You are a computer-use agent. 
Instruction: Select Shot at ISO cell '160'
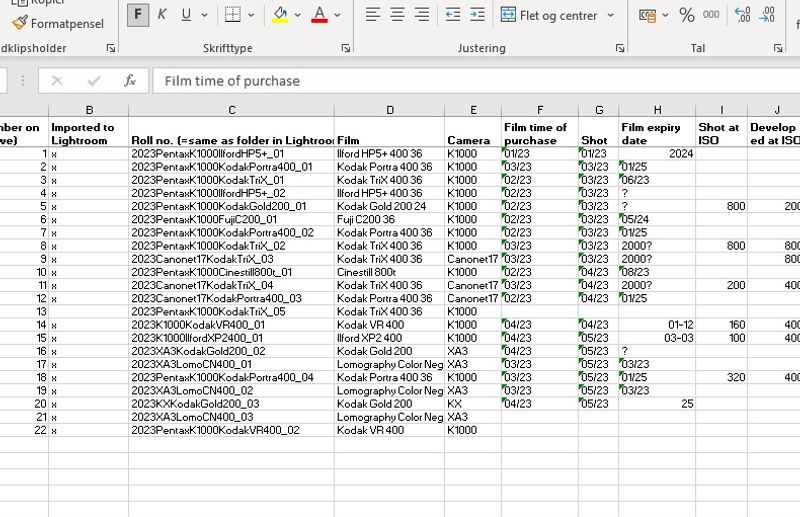click(721, 325)
